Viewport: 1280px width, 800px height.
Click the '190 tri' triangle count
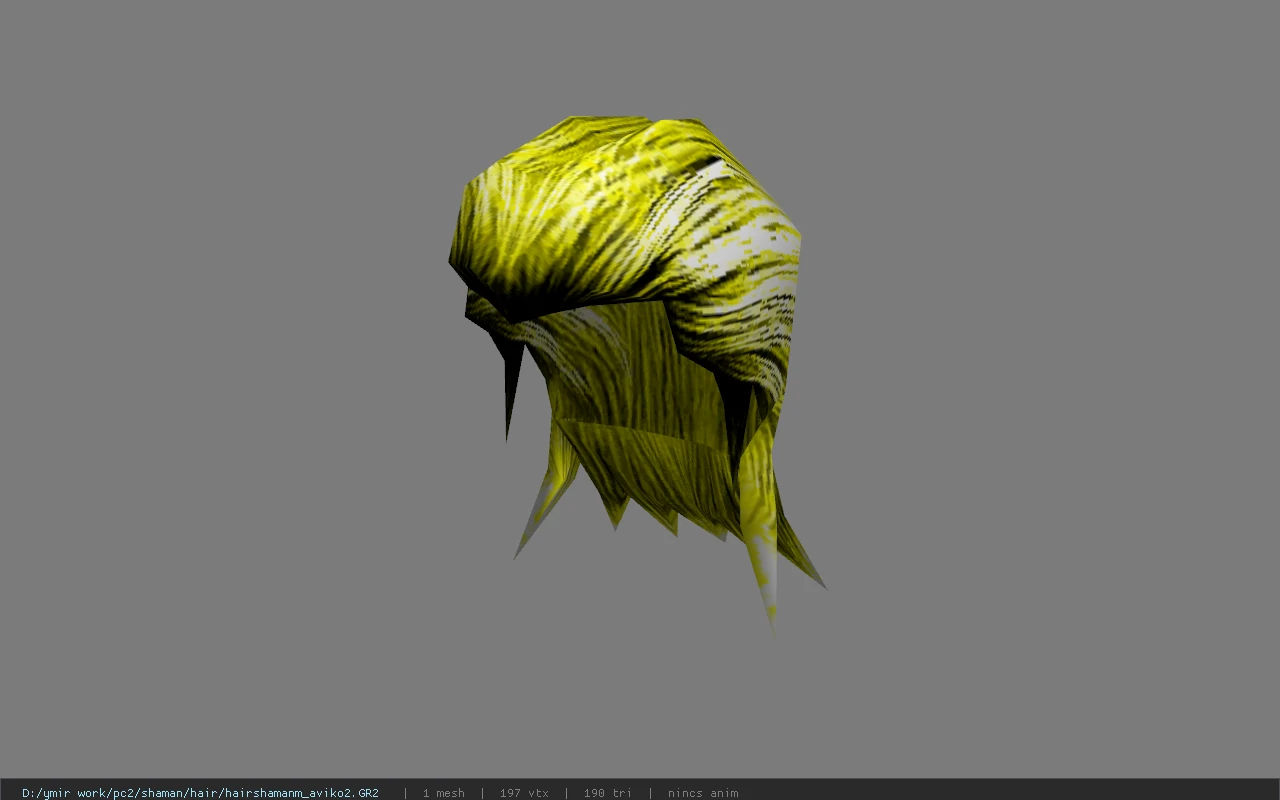click(x=608, y=793)
